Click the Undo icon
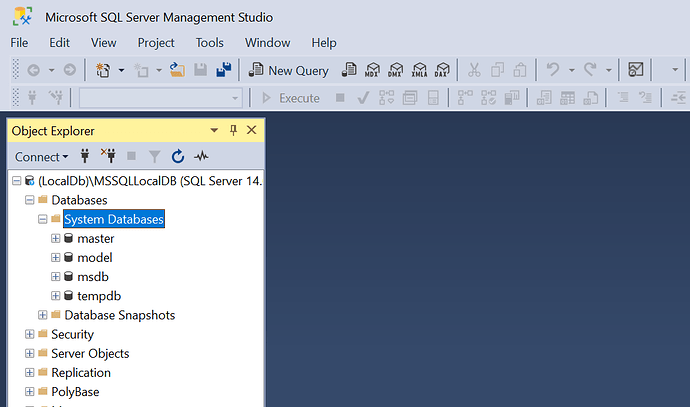Screen dimensions: 690x407 pyautogui.click(x=553, y=70)
